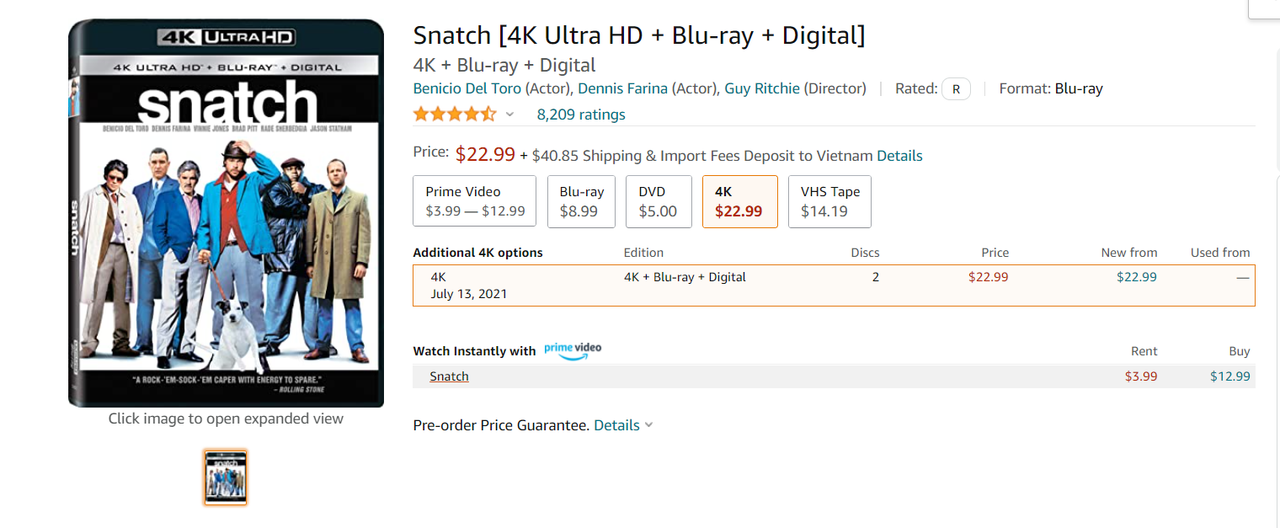Click the star rating icons
1280x528 pixels.
[455, 114]
